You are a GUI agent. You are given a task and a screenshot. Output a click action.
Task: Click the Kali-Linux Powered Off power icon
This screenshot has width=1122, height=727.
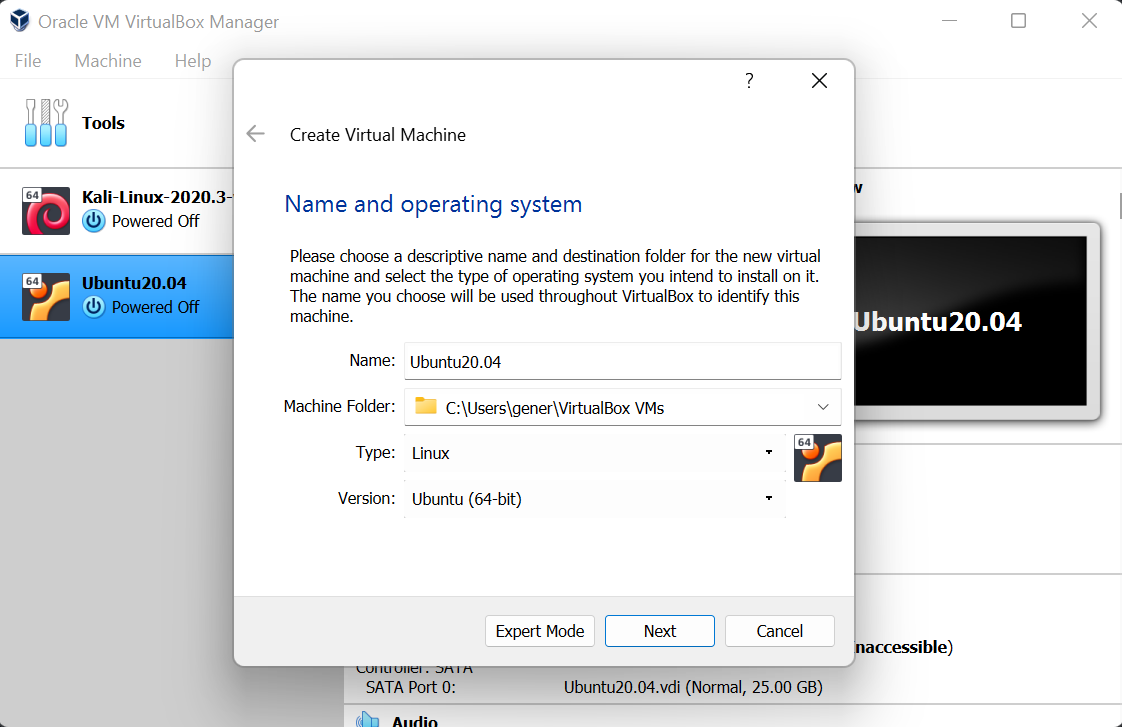coord(94,221)
